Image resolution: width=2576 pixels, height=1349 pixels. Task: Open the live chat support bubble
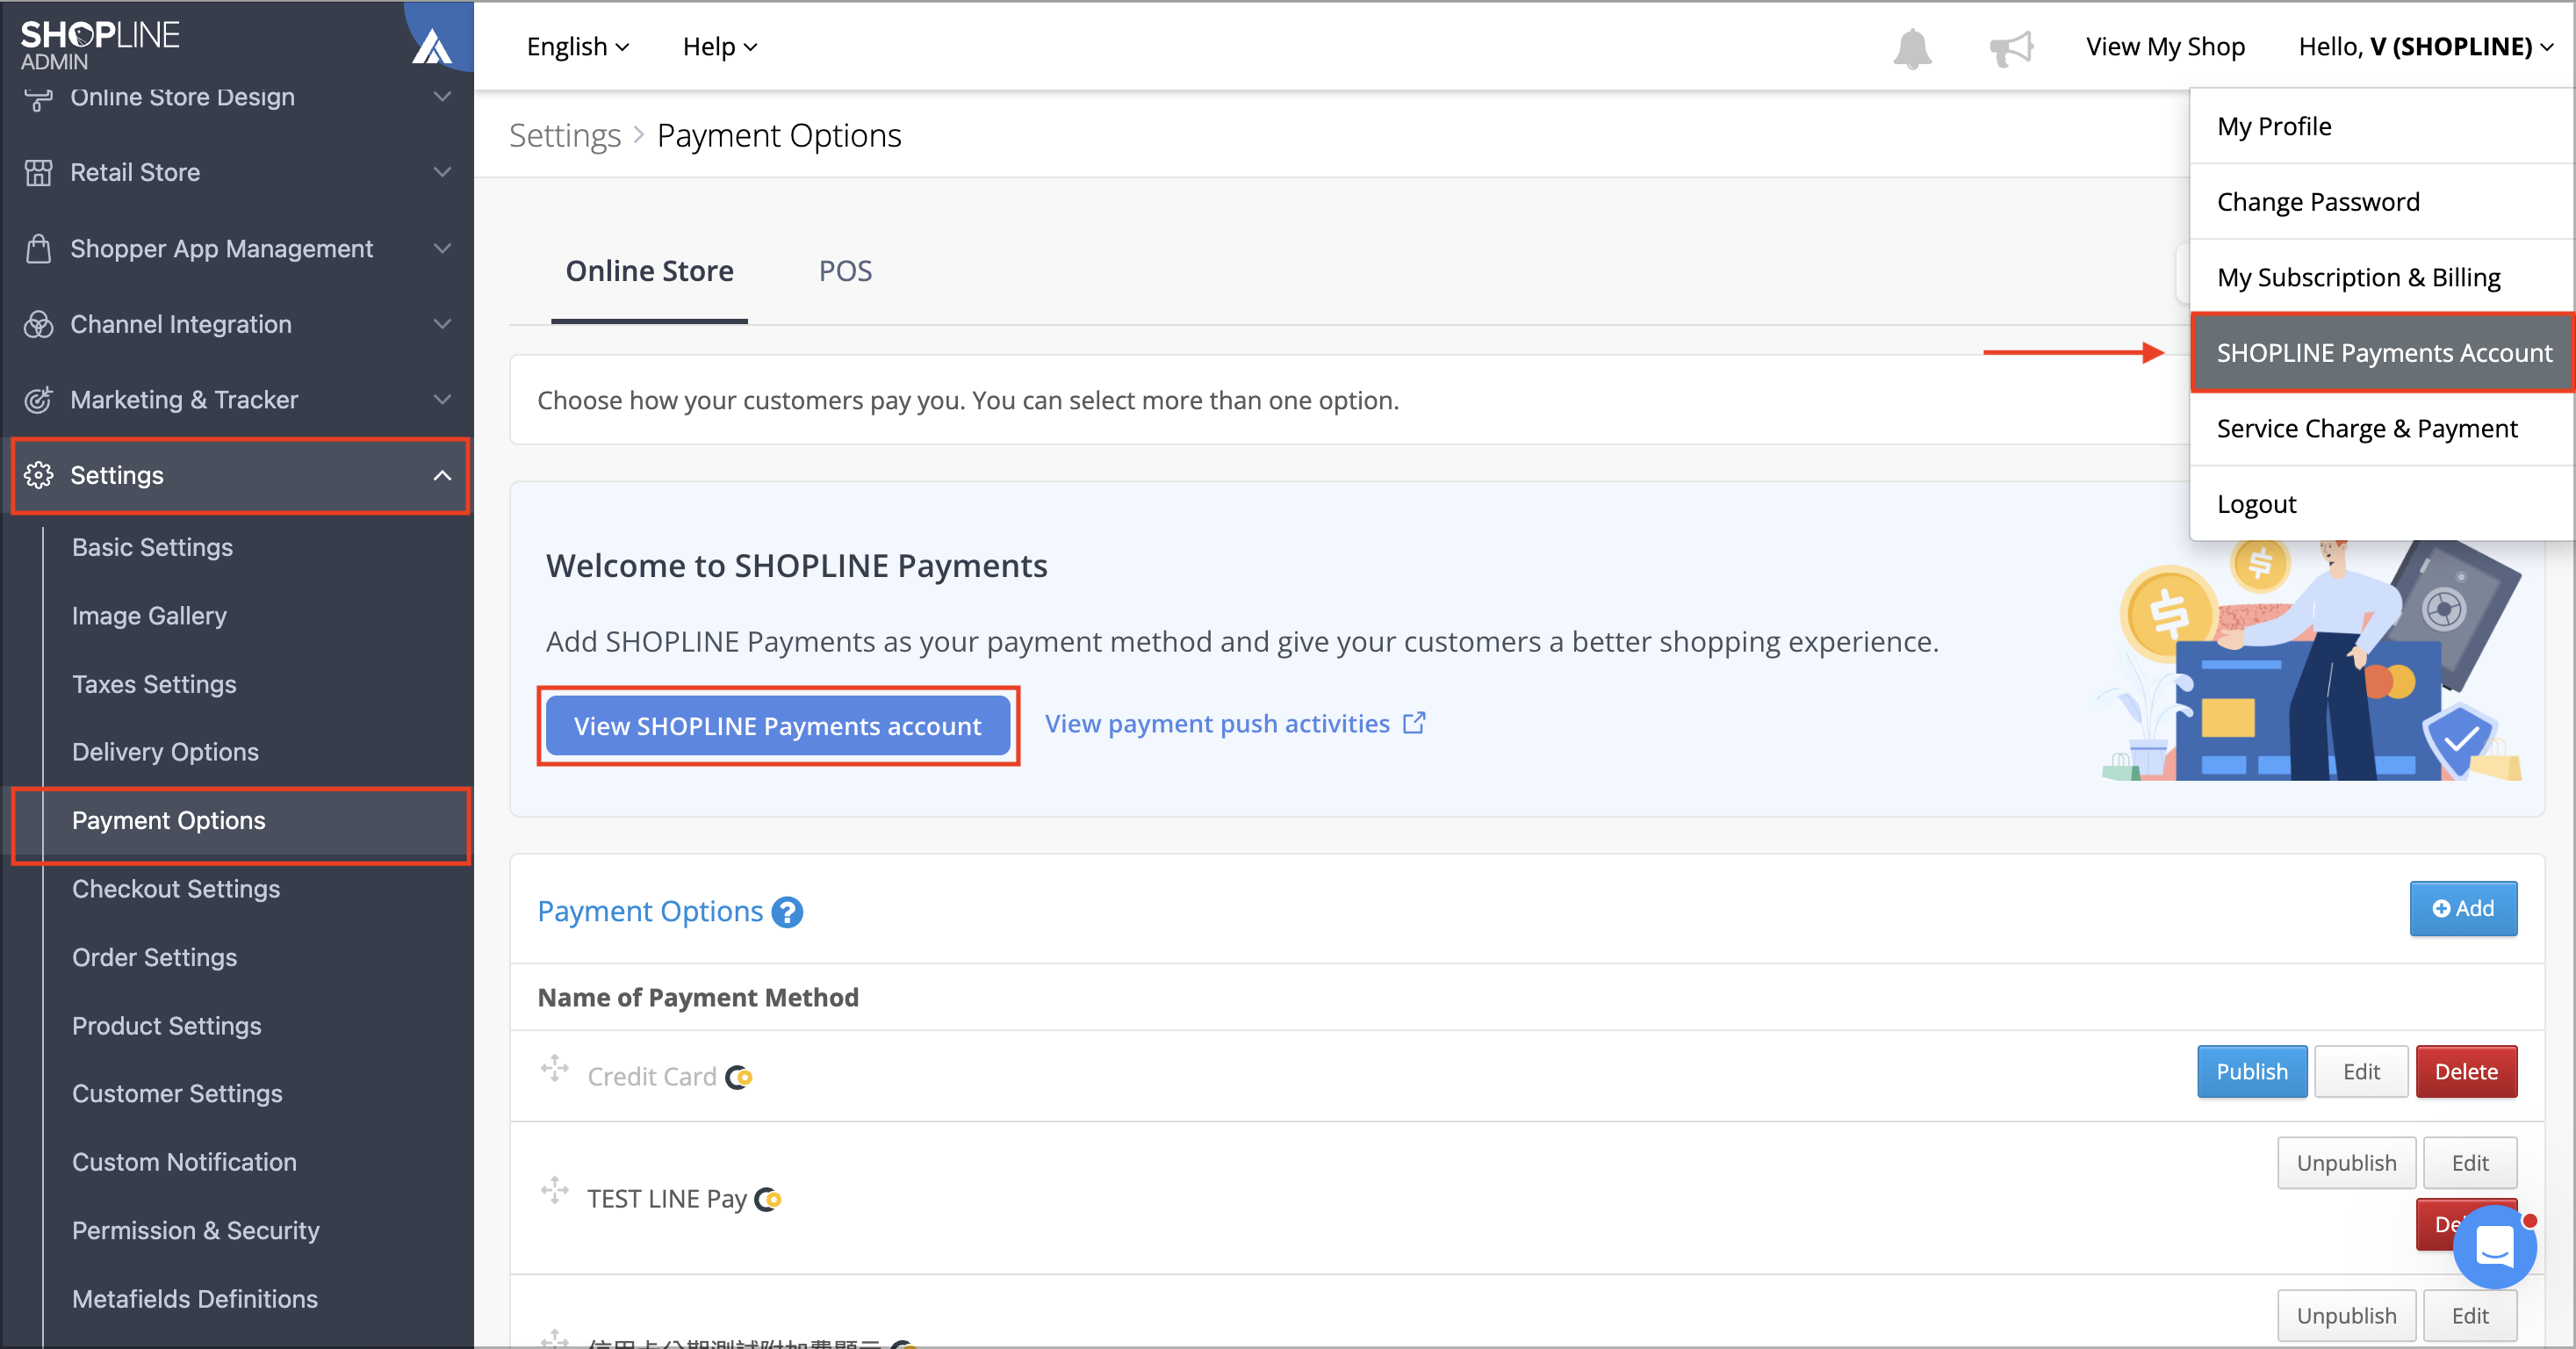pos(2494,1246)
